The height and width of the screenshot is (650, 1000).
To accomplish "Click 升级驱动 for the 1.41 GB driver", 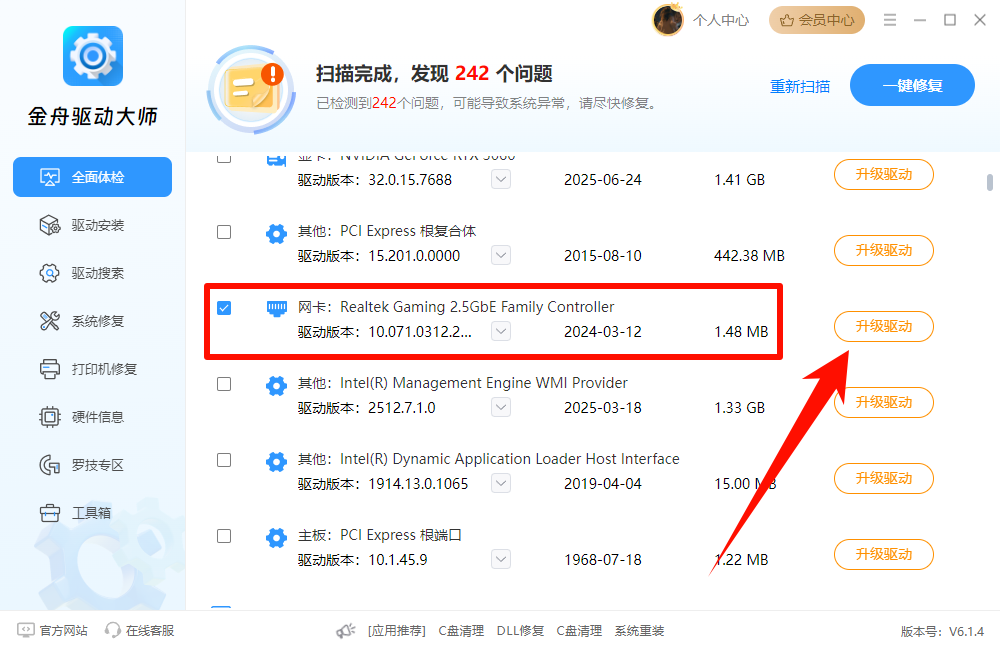I will click(x=884, y=175).
